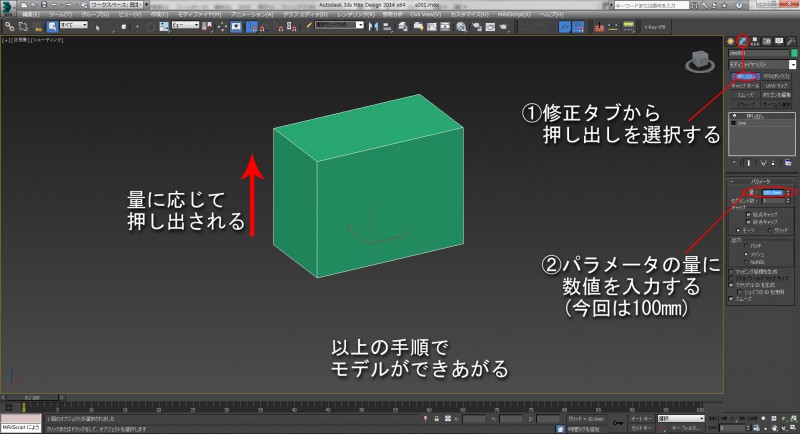
Task: Click the extrude Amount input field
Action: click(773, 191)
